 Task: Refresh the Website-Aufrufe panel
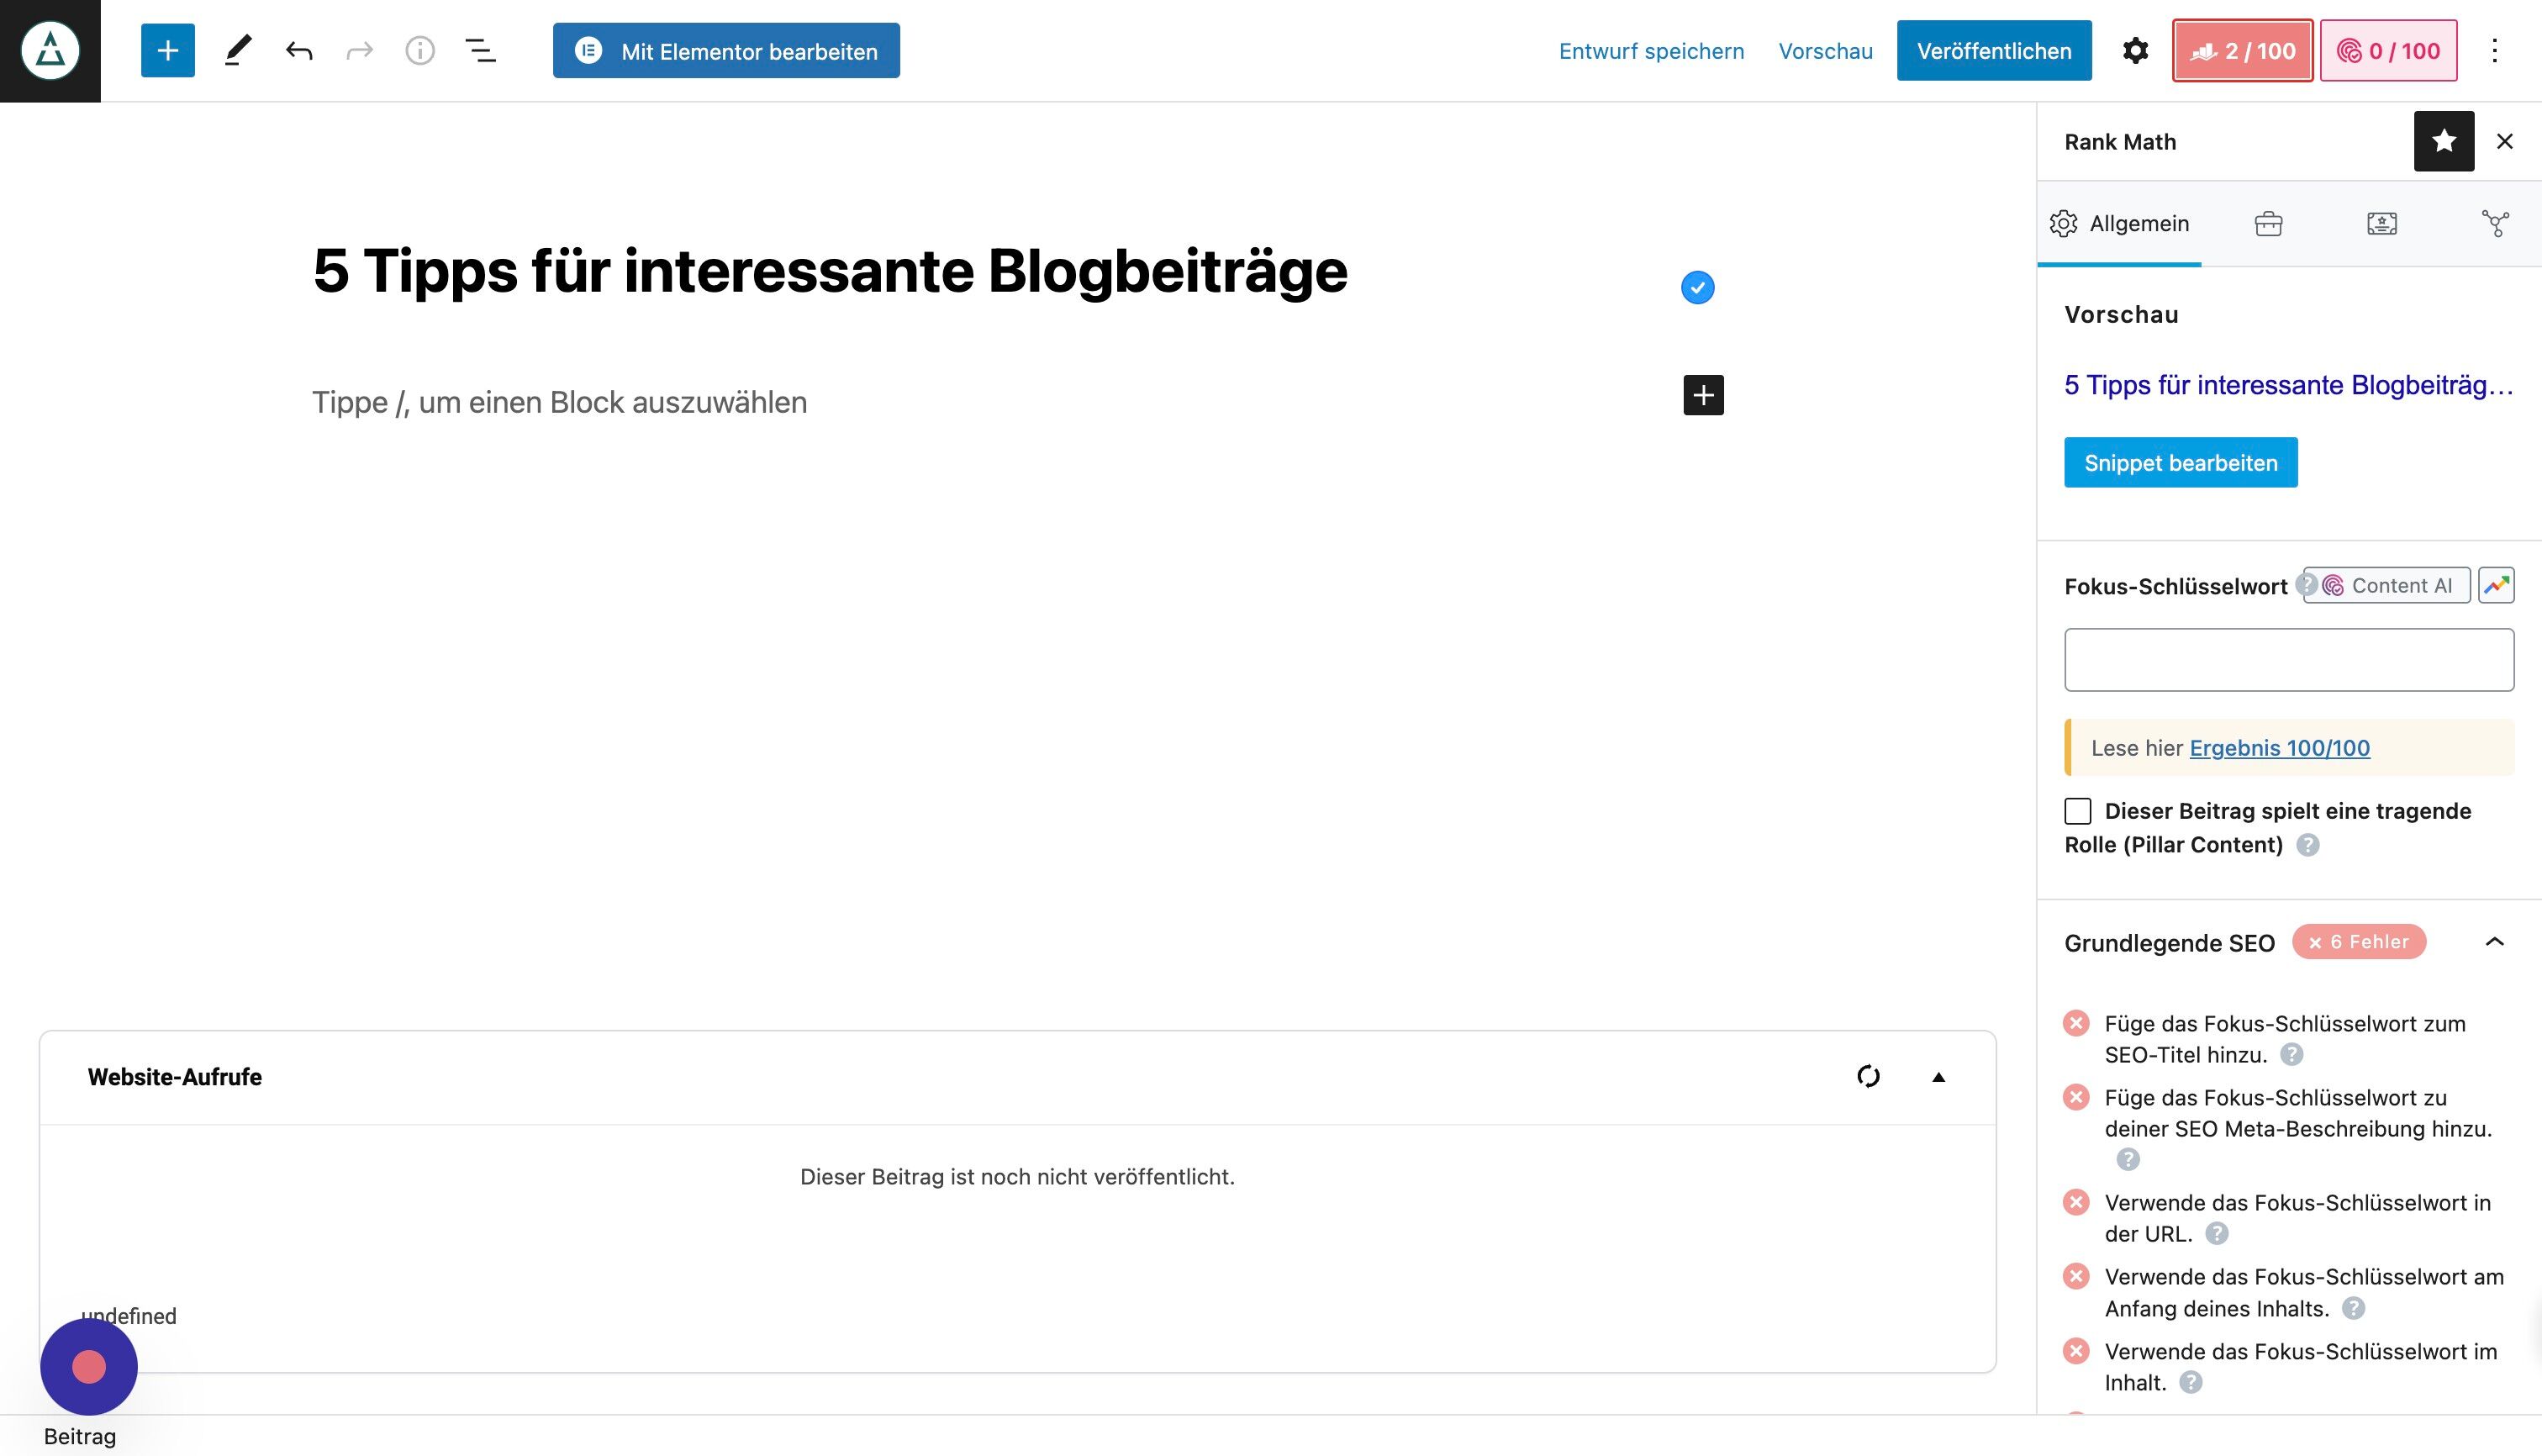click(1868, 1077)
